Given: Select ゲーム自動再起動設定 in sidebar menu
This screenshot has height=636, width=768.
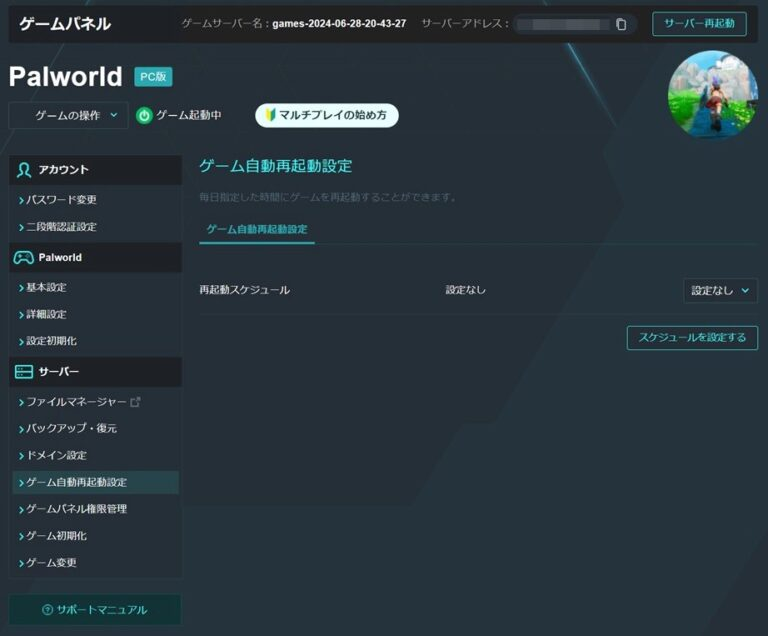Looking at the screenshot, I should click(96, 483).
